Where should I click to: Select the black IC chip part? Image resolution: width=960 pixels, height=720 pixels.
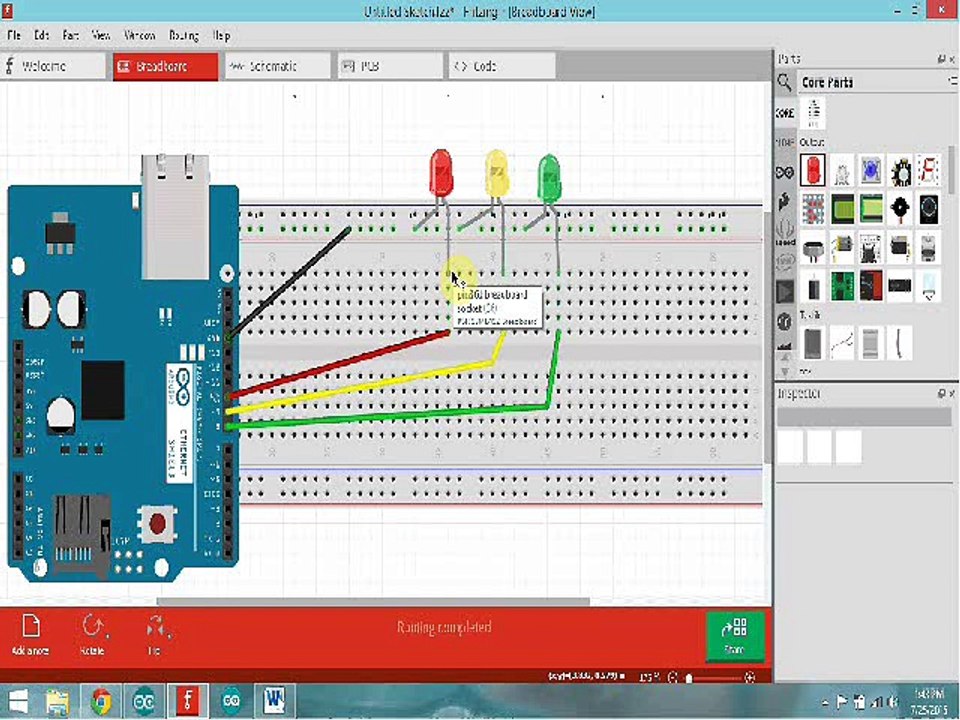tap(899, 286)
